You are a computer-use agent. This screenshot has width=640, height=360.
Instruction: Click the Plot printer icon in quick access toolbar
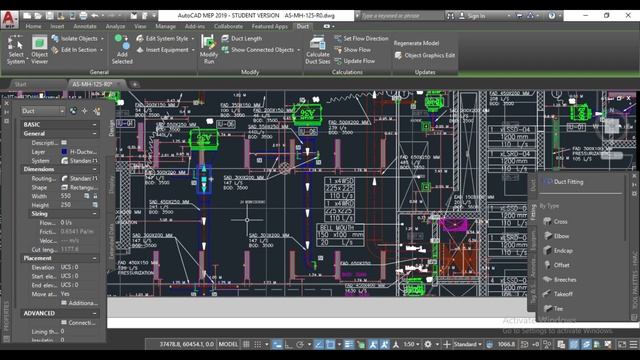click(83, 16)
